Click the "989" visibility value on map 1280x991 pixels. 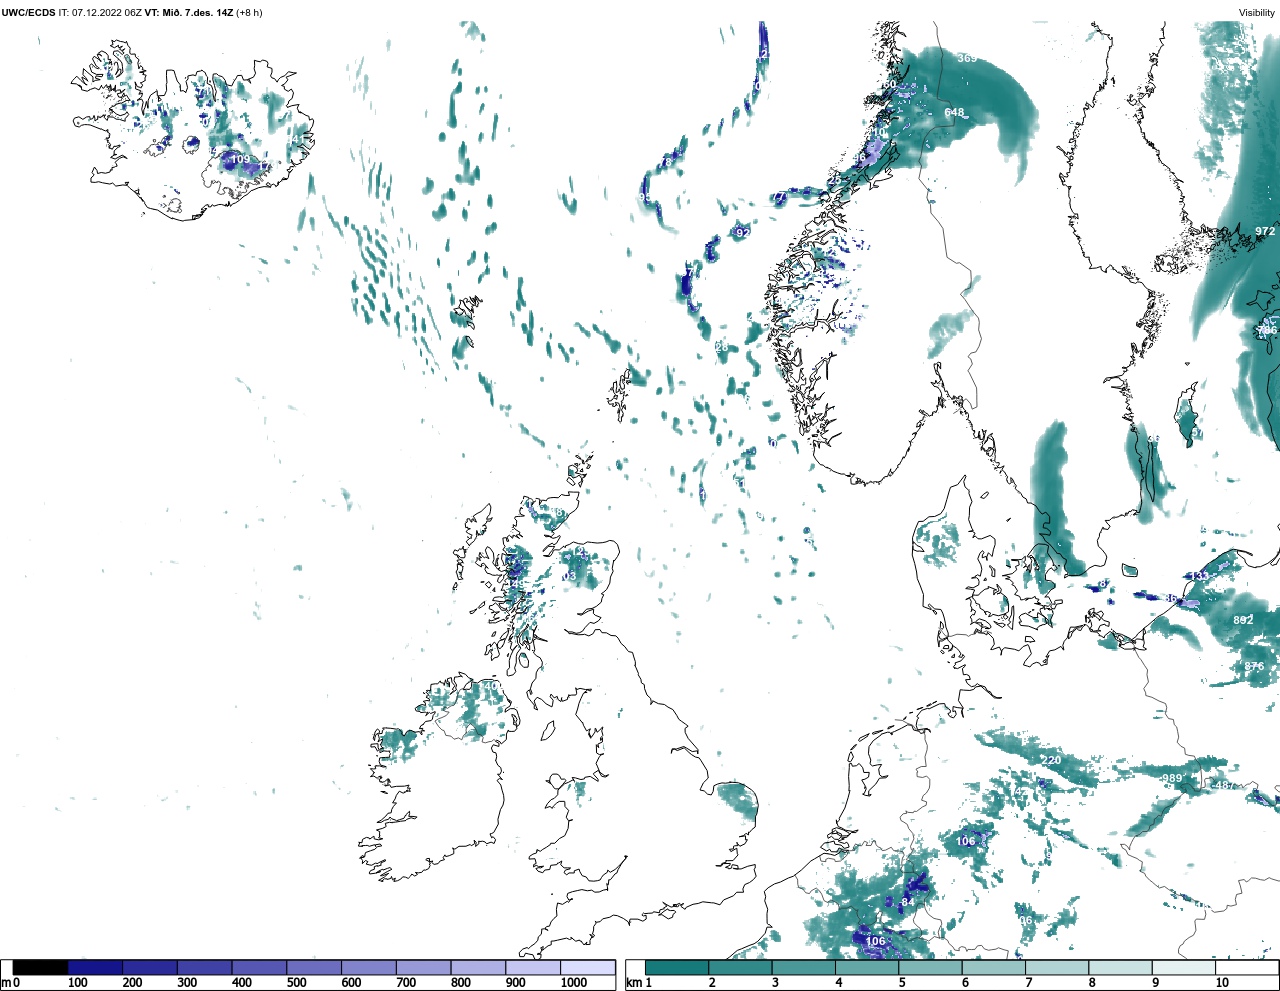point(1172,778)
